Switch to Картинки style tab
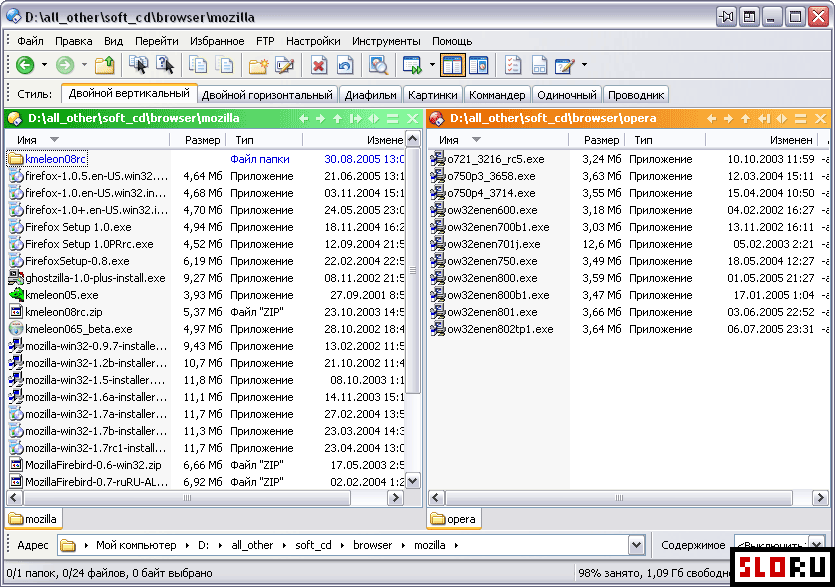Screen dimensions: 835x587 (433, 95)
